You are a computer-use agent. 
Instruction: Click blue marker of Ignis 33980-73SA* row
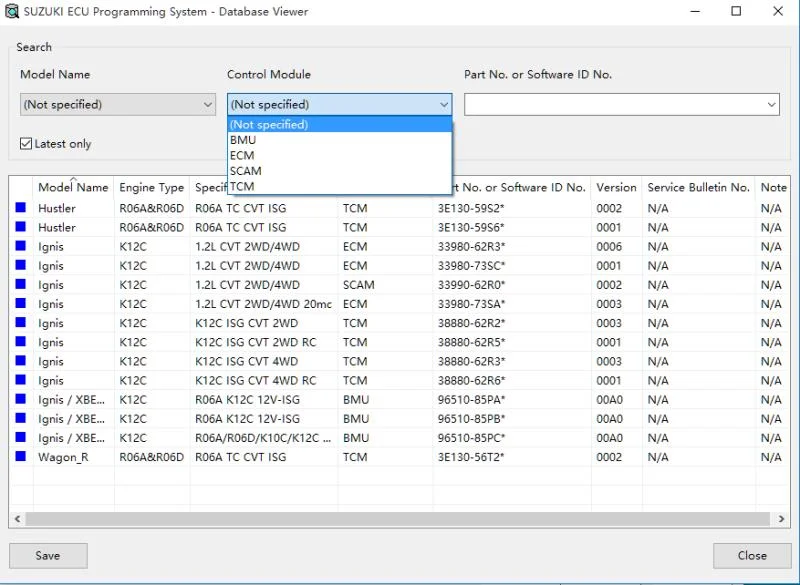[20, 303]
